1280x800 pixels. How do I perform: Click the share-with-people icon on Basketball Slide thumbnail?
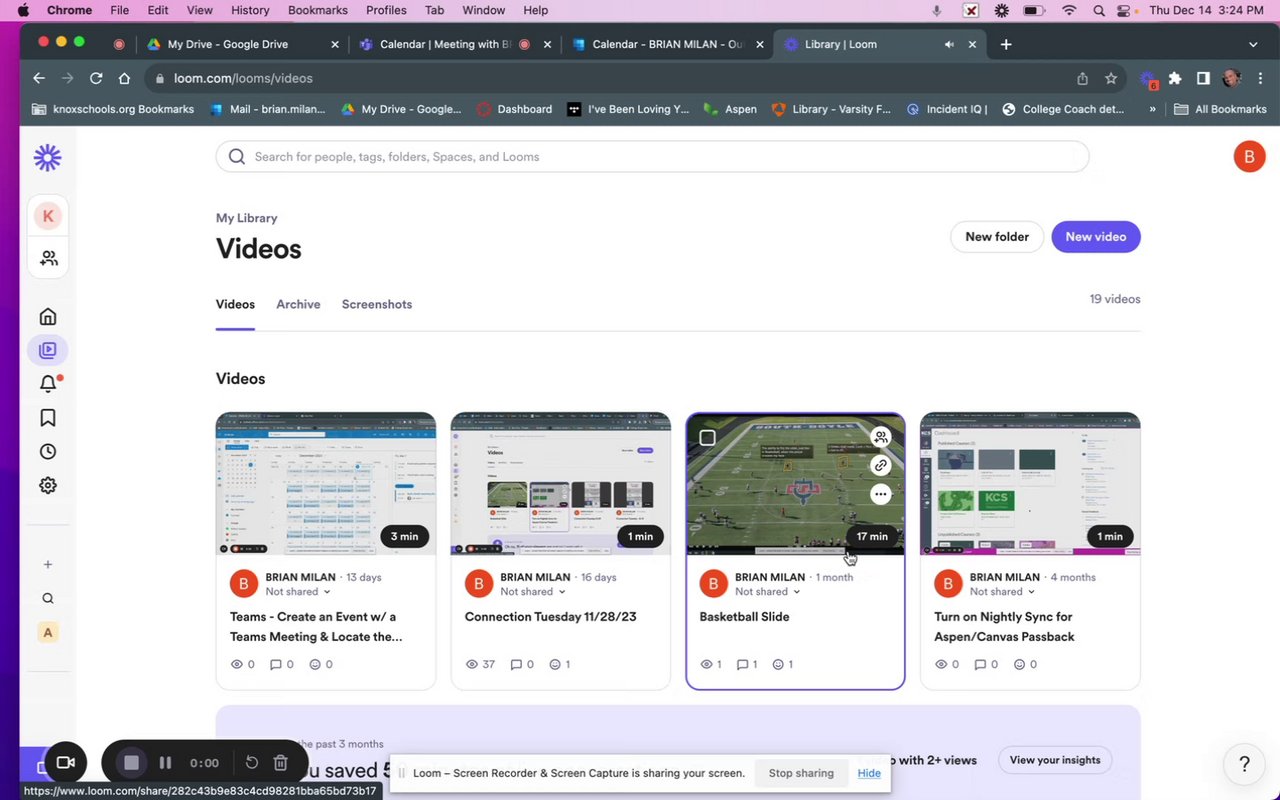point(880,437)
